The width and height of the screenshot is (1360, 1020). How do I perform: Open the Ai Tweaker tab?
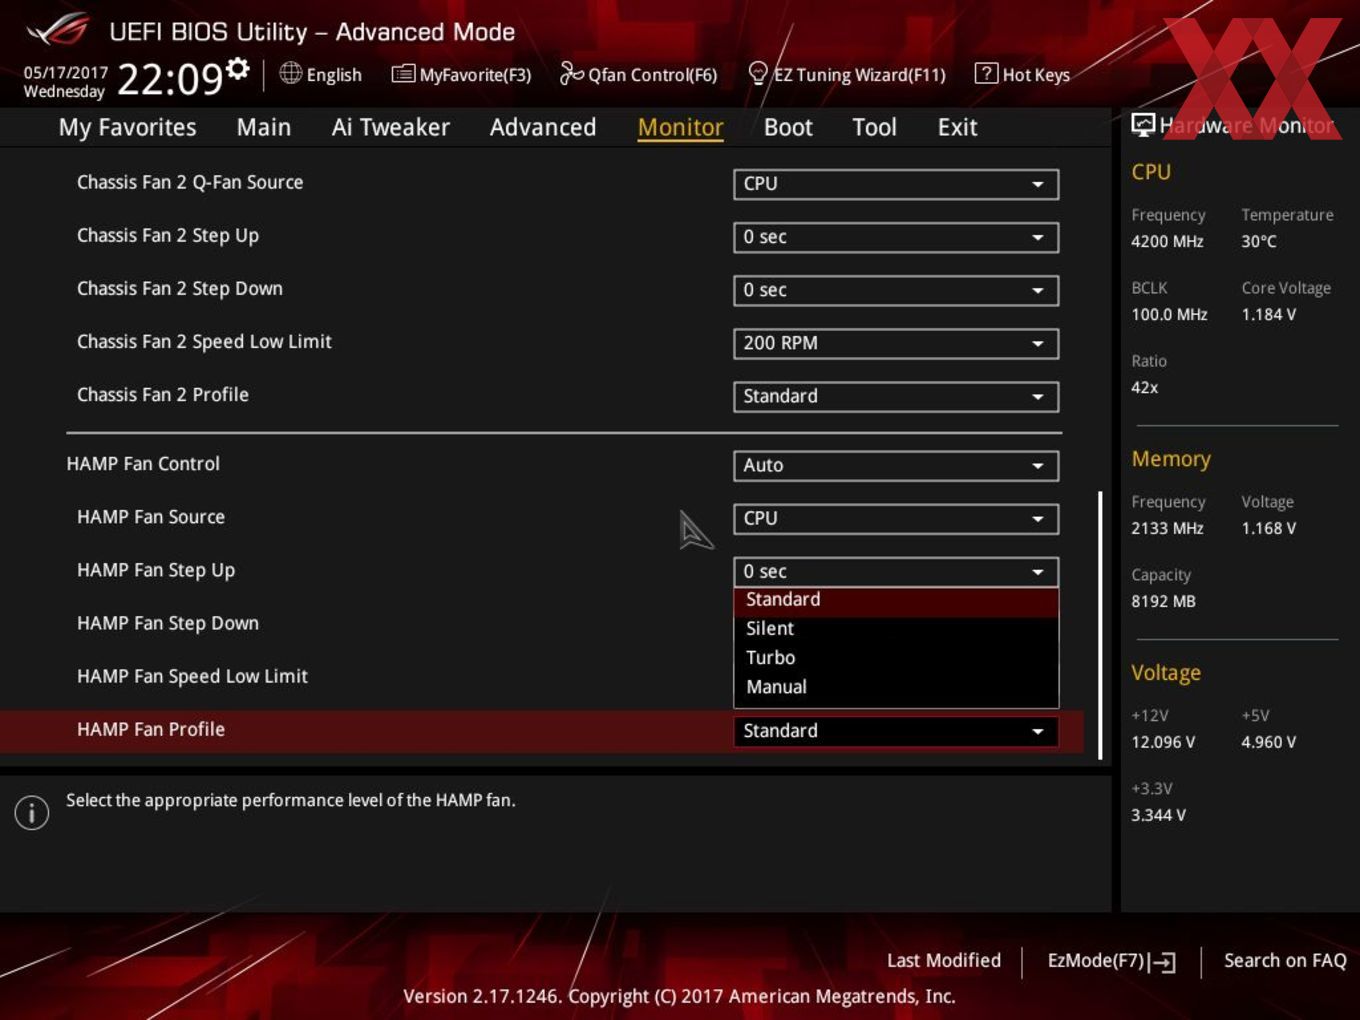click(x=391, y=127)
